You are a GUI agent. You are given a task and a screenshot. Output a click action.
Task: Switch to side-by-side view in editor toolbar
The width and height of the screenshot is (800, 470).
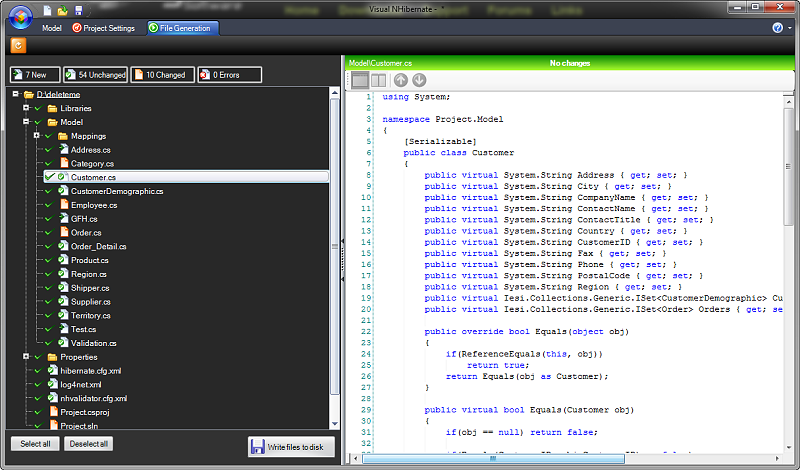379,80
